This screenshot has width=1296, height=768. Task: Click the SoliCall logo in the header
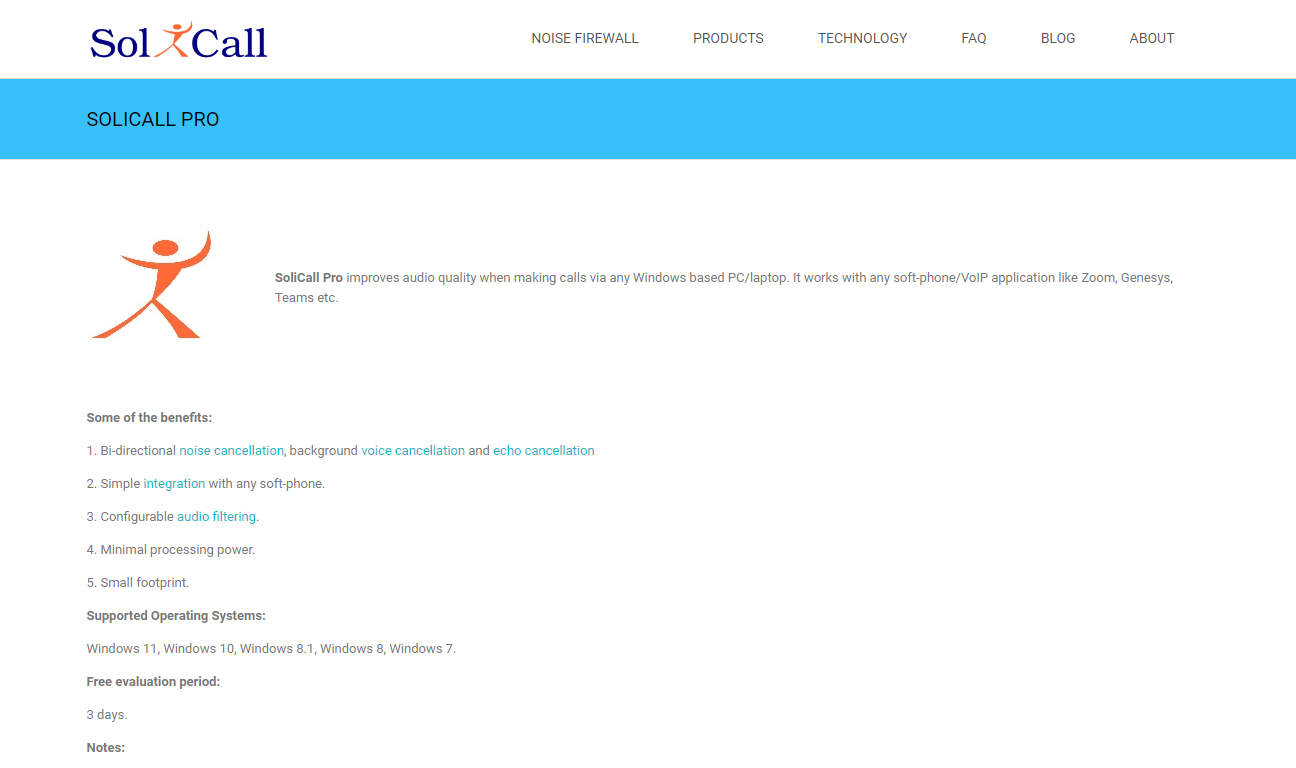point(179,40)
